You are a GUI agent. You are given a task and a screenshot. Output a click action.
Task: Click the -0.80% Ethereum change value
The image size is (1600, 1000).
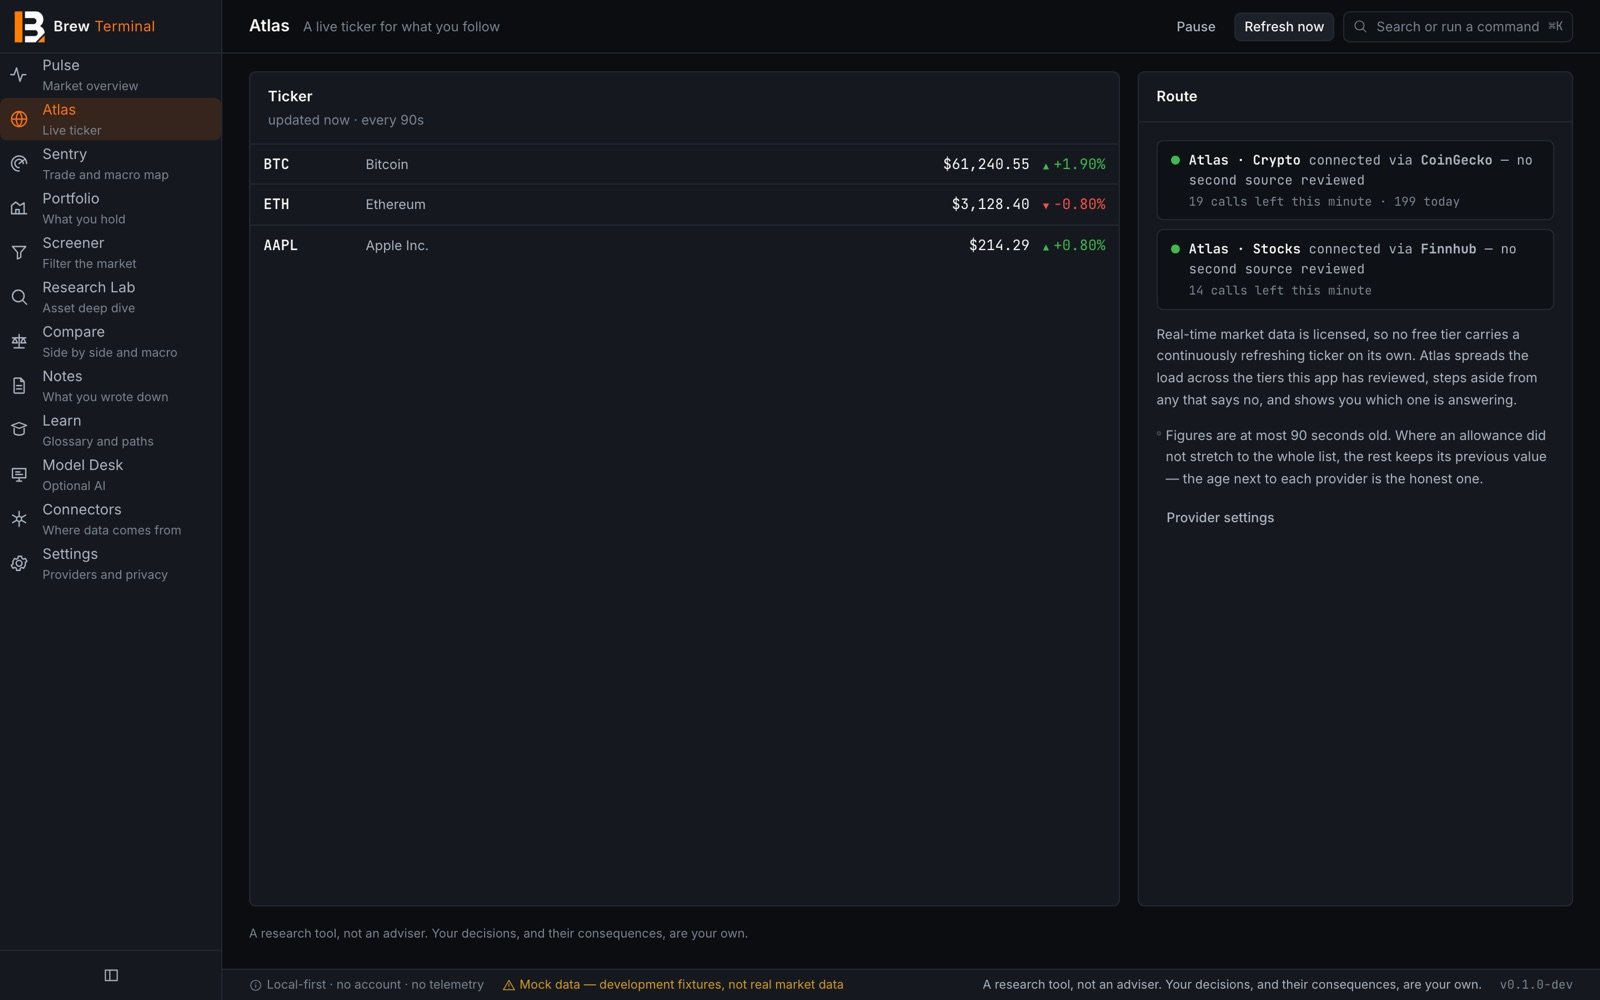pyautogui.click(x=1079, y=204)
